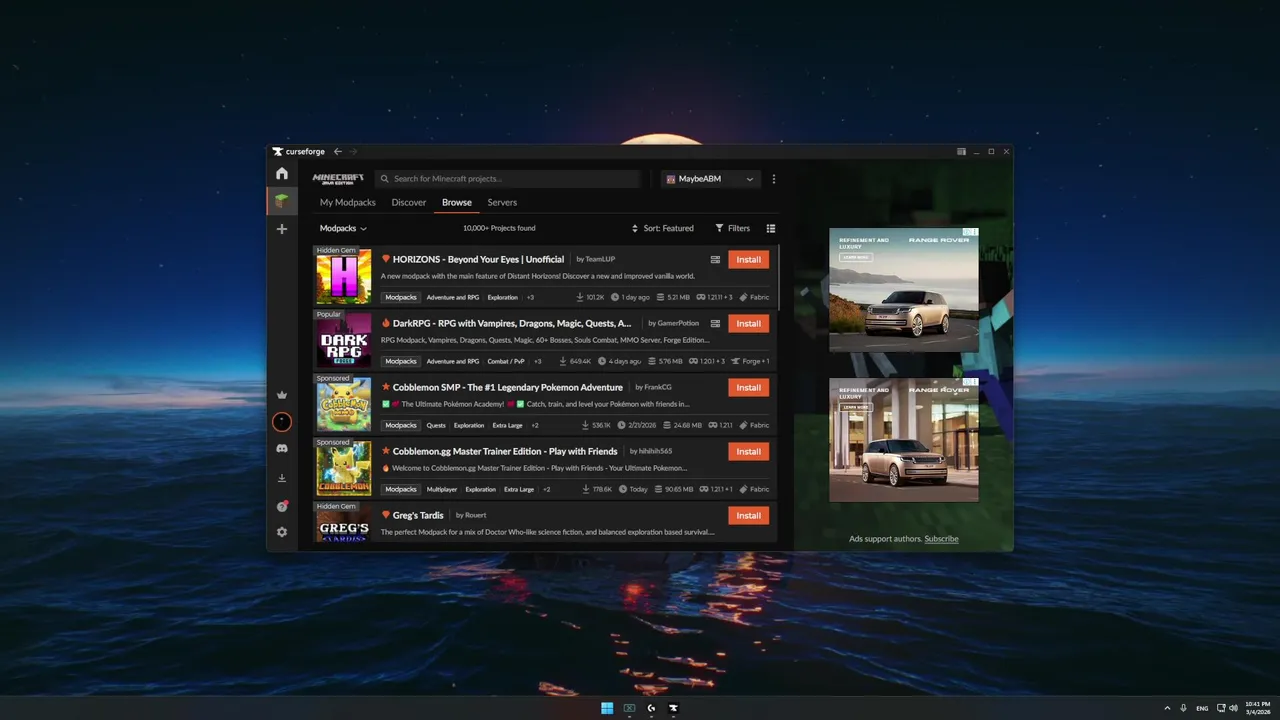
Task: Open server pack icon for DarkRPG modpack
Action: 715,323
